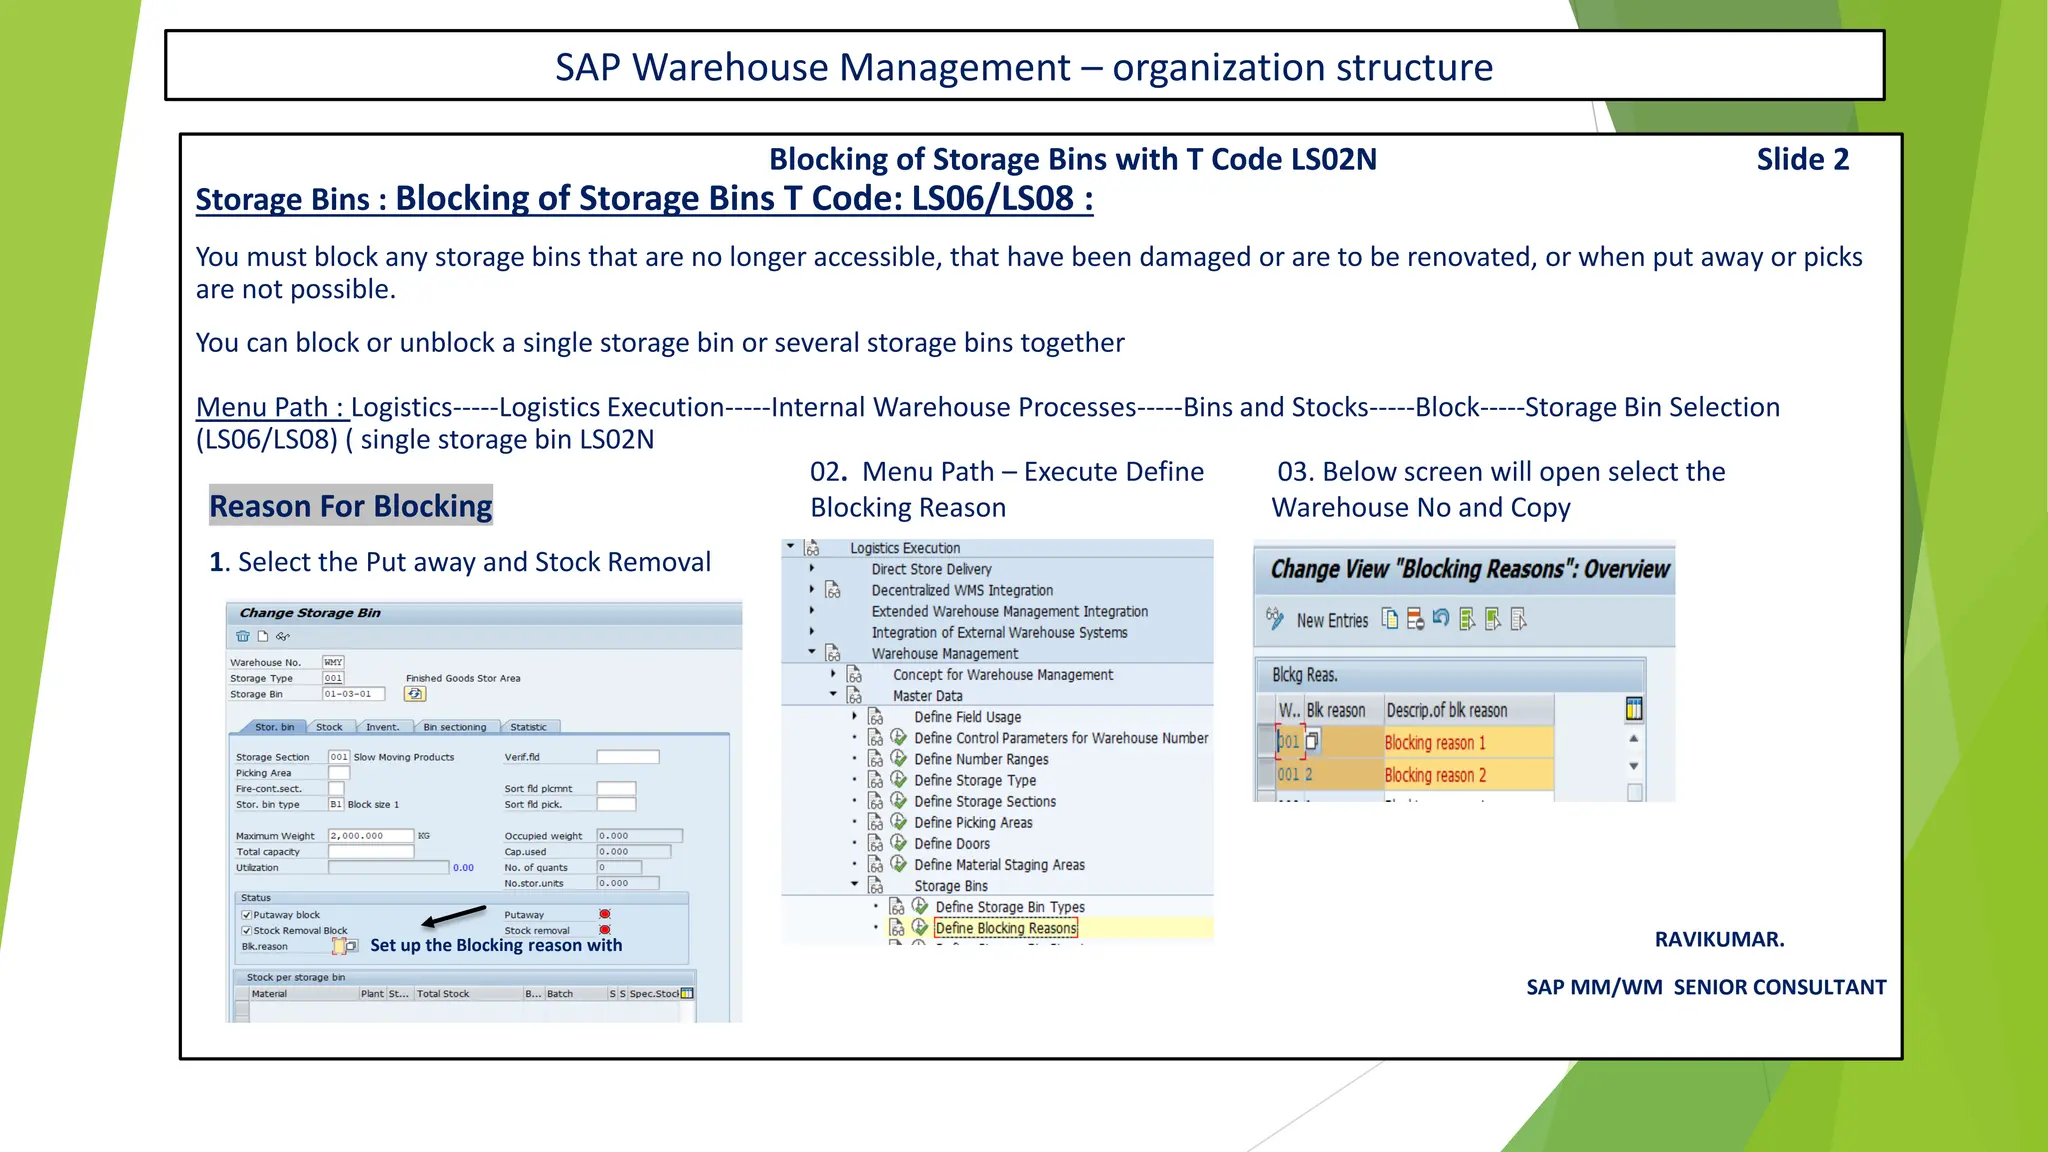The width and height of the screenshot is (2048, 1152).
Task: Click the Copy As icon in Blocking Reasons toolbar
Action: click(x=1390, y=619)
